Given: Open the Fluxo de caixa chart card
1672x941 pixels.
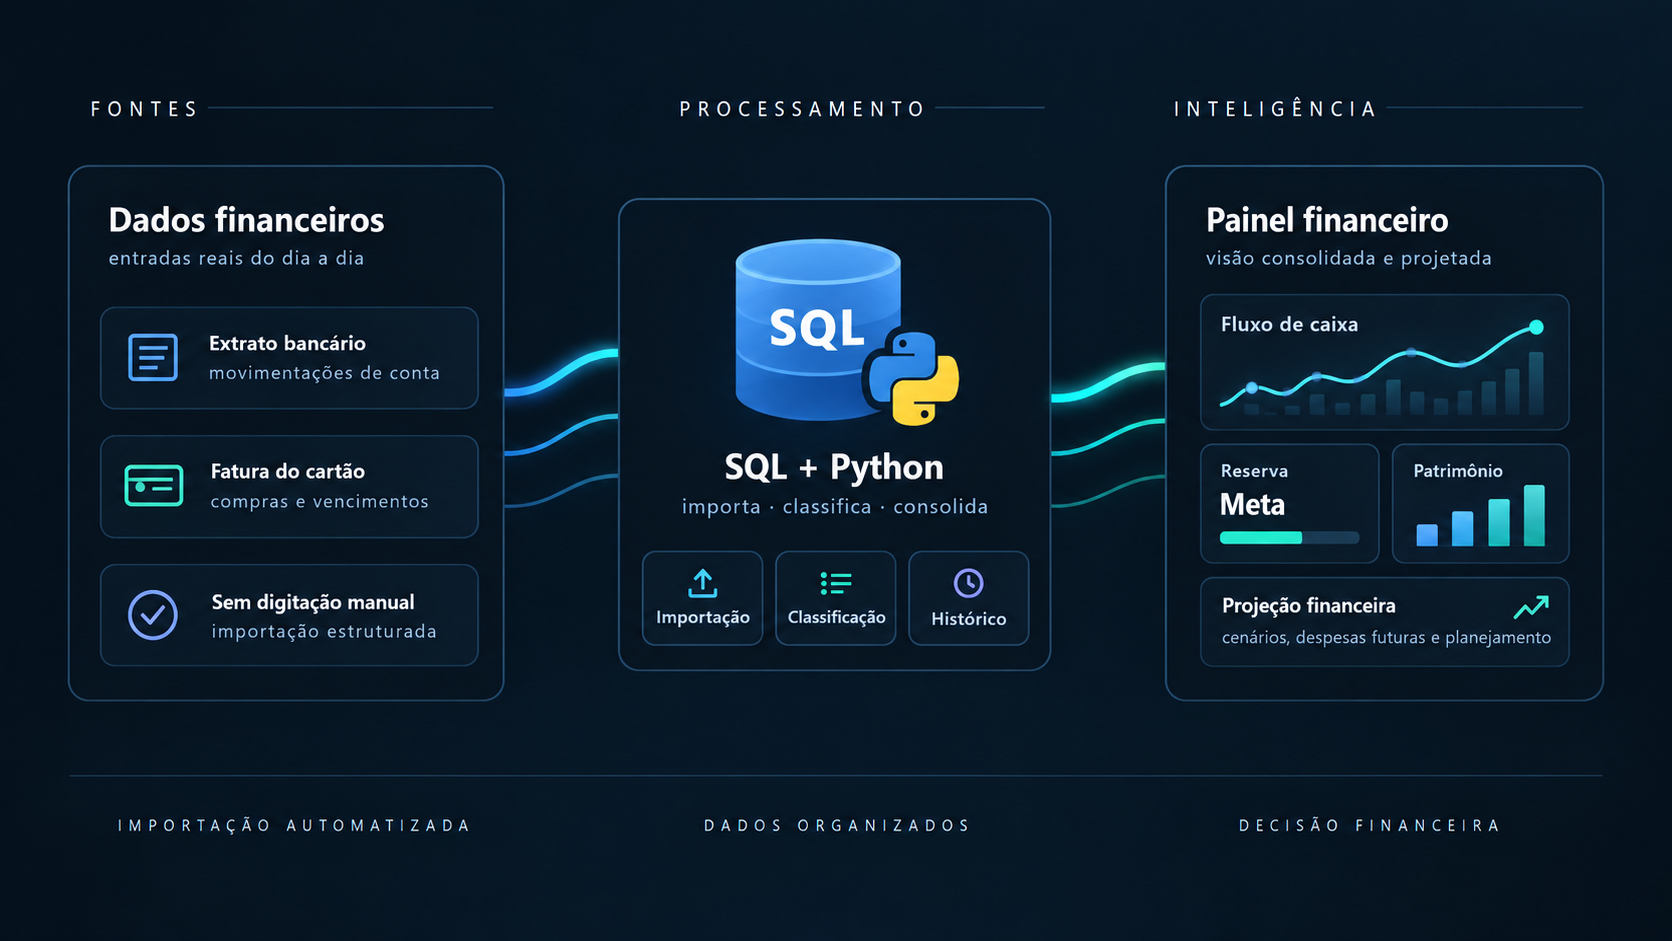Looking at the screenshot, I should [1385, 362].
